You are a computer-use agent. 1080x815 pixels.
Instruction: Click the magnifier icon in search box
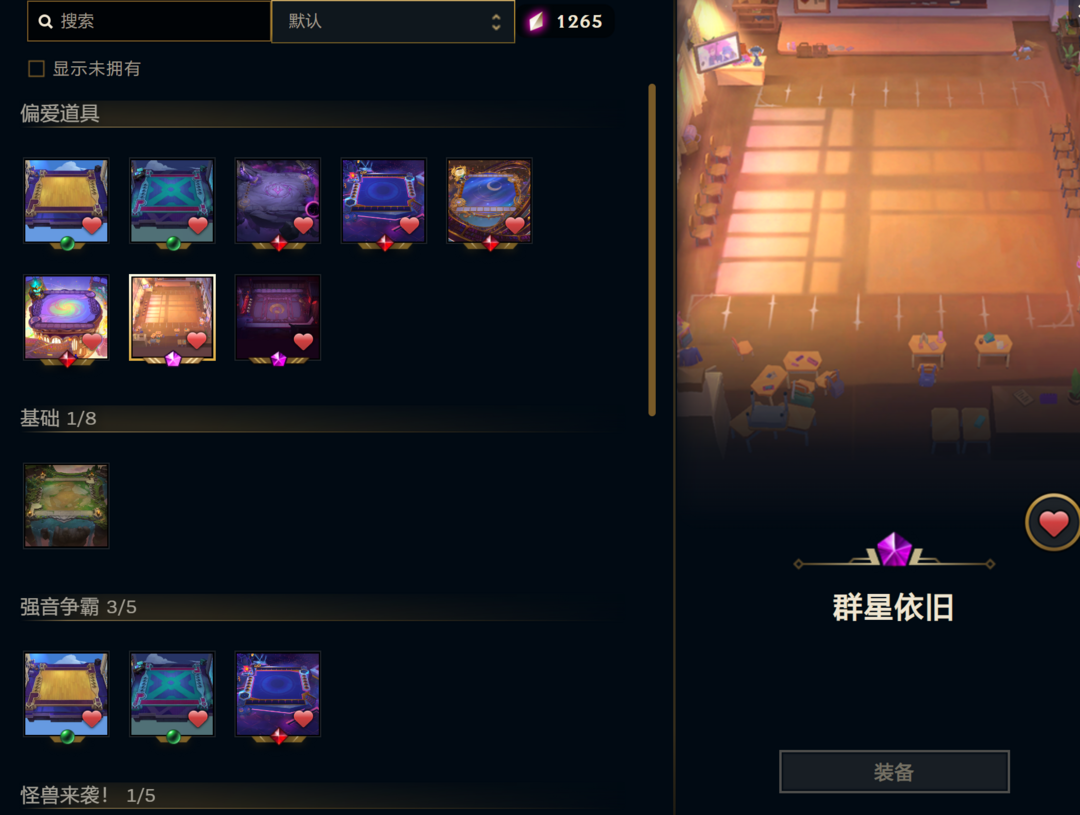pyautogui.click(x=45, y=21)
